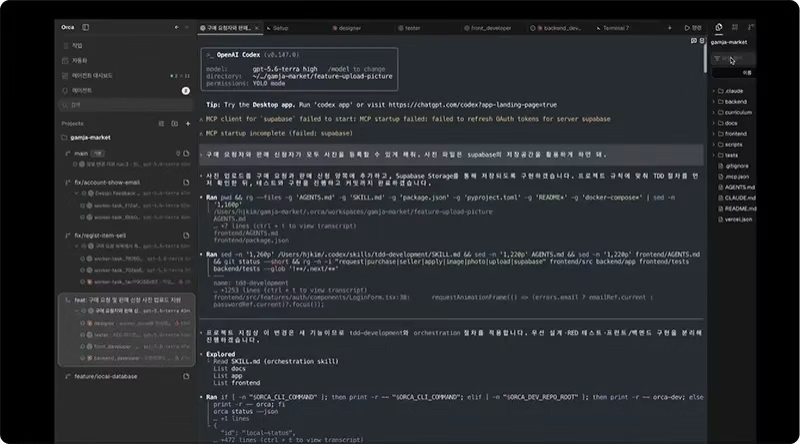Open the source control branch panel icon
The image size is (800, 444).
click(751, 27)
